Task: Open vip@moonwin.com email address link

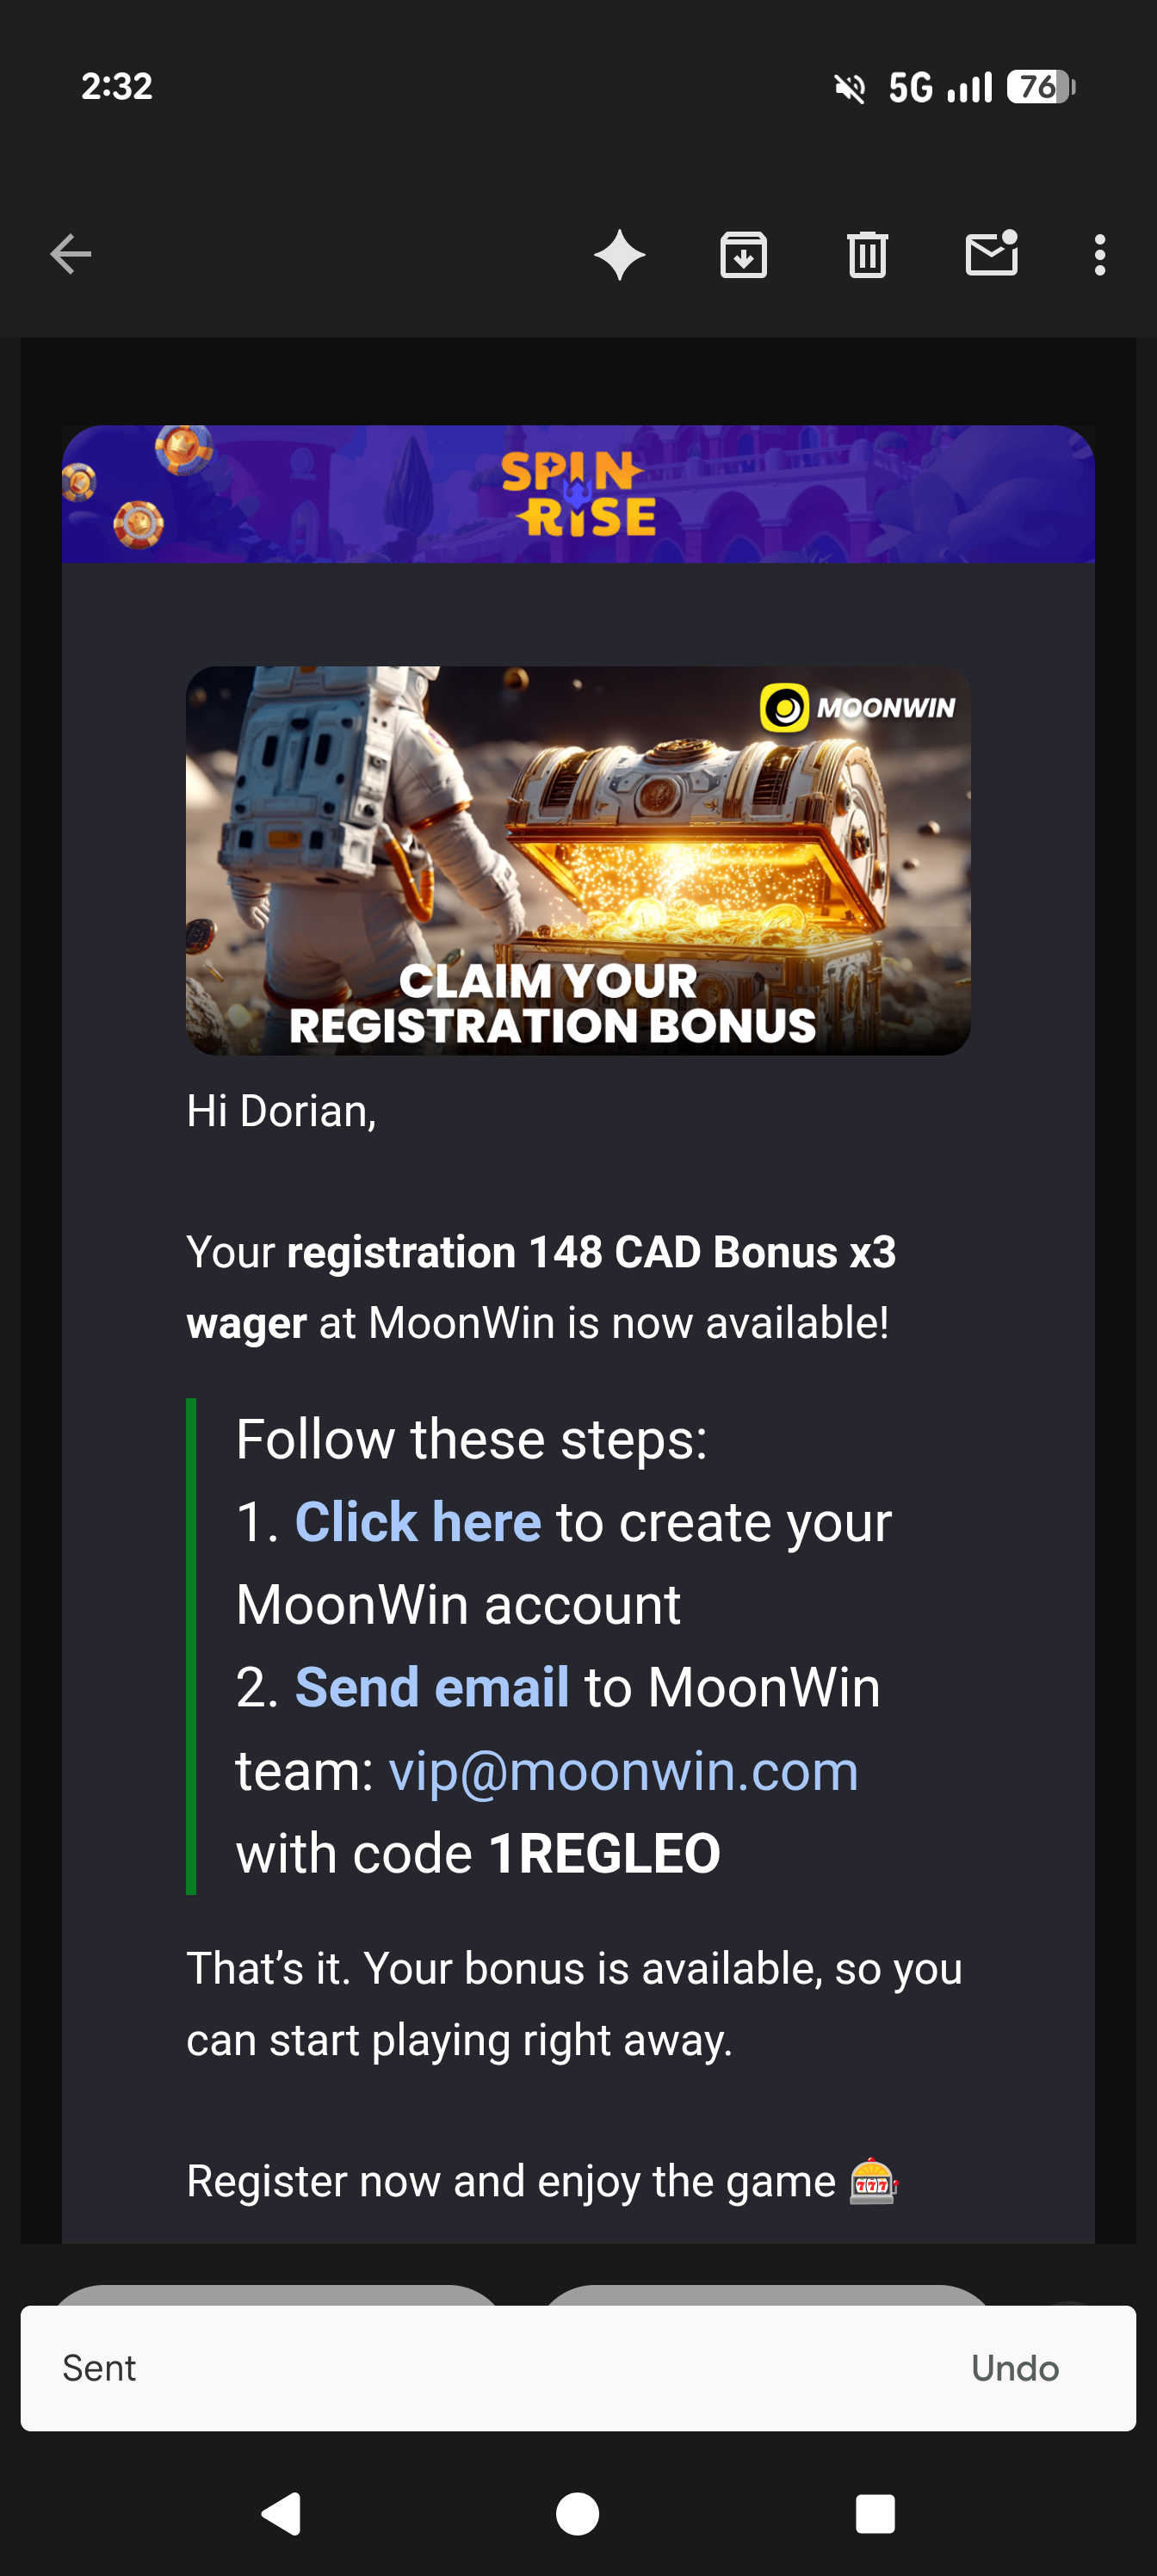Action: click(623, 1771)
